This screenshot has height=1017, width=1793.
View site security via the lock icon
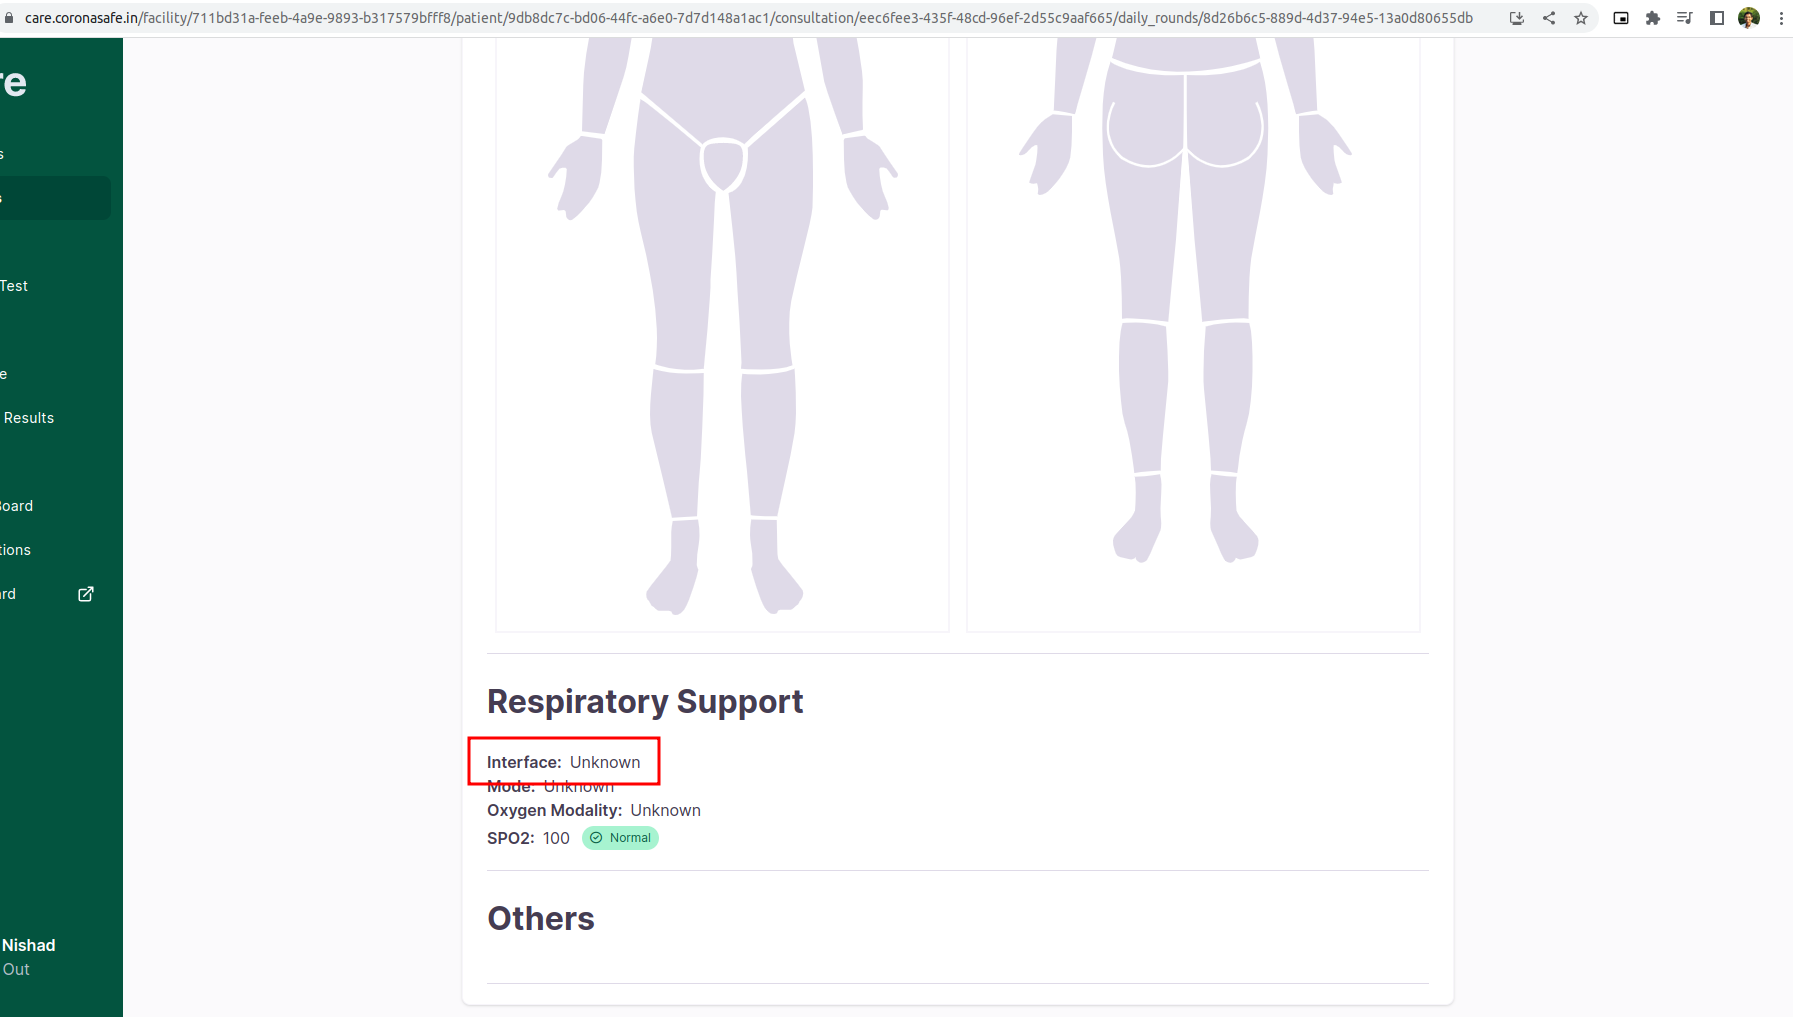click(x=10, y=17)
